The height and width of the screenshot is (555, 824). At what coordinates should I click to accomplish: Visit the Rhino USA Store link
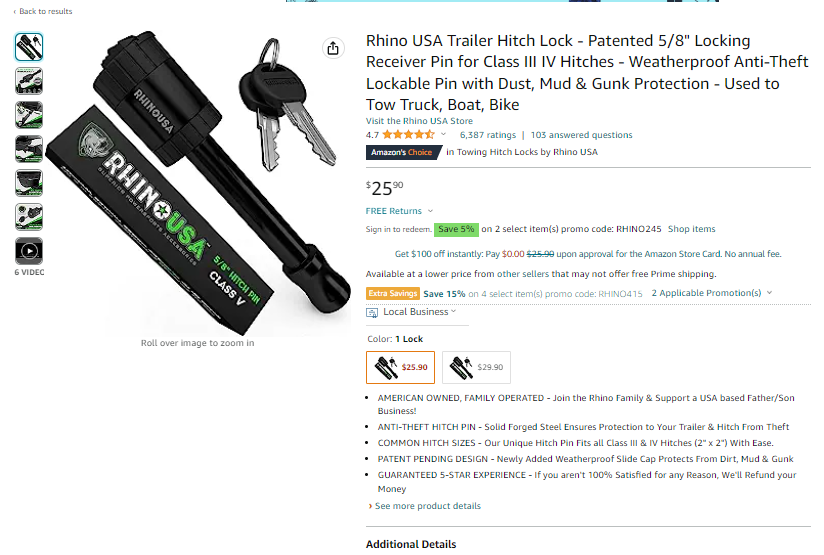[x=419, y=120]
